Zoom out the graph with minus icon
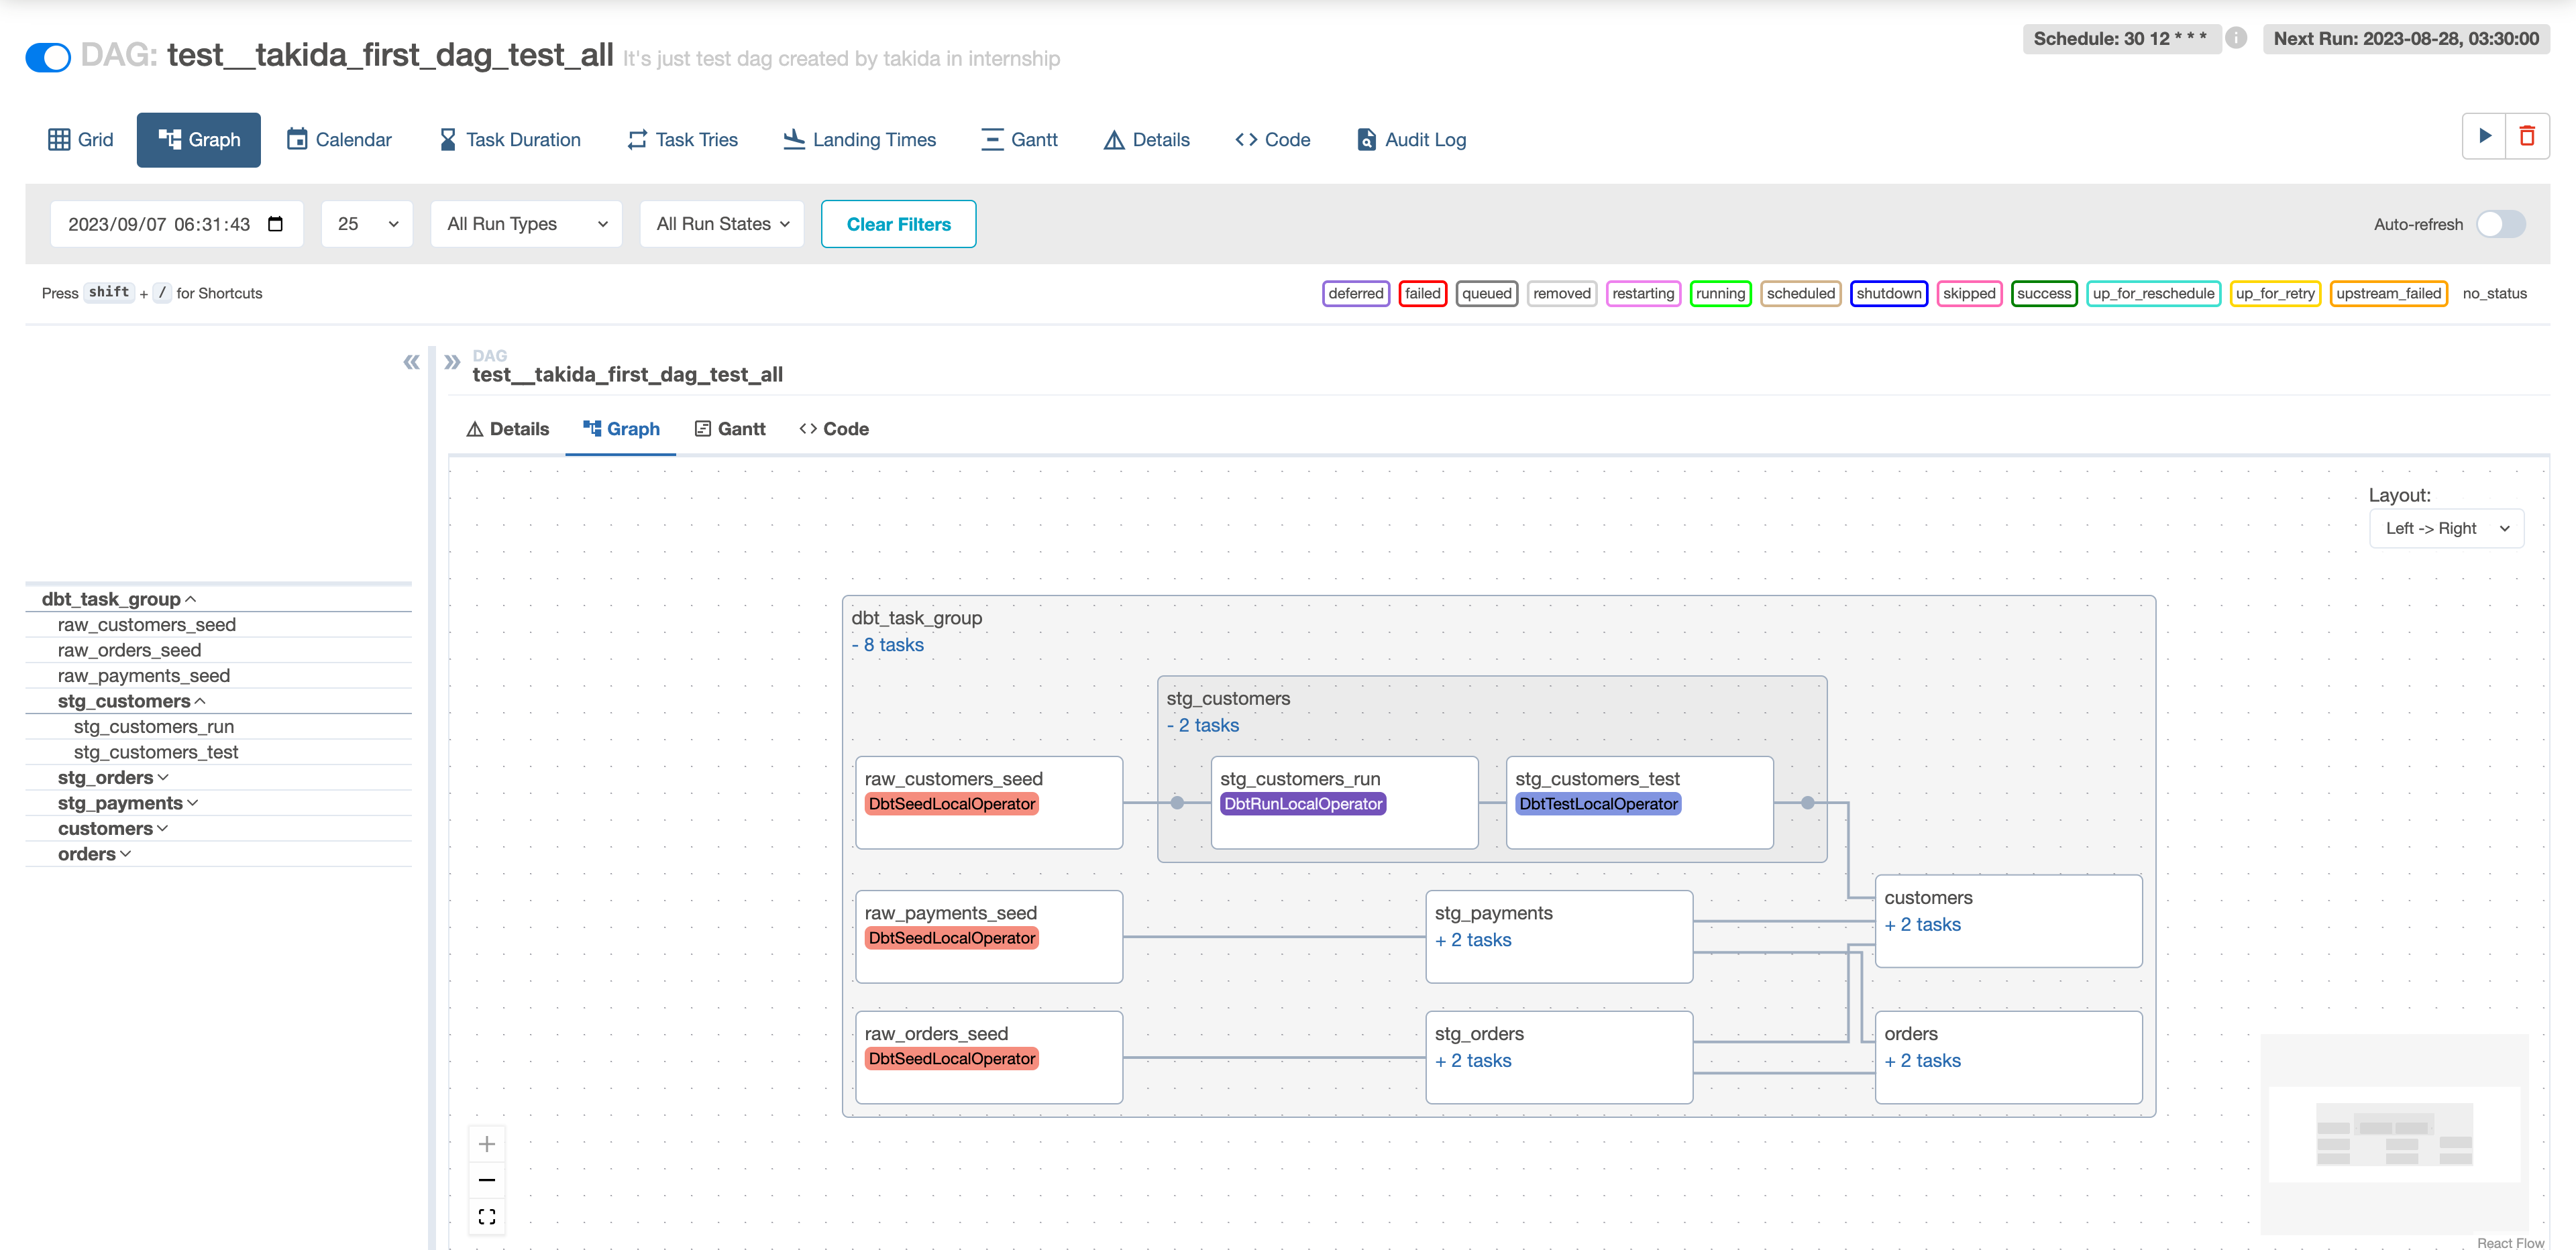Viewport: 2576px width, 1250px height. [x=487, y=1180]
